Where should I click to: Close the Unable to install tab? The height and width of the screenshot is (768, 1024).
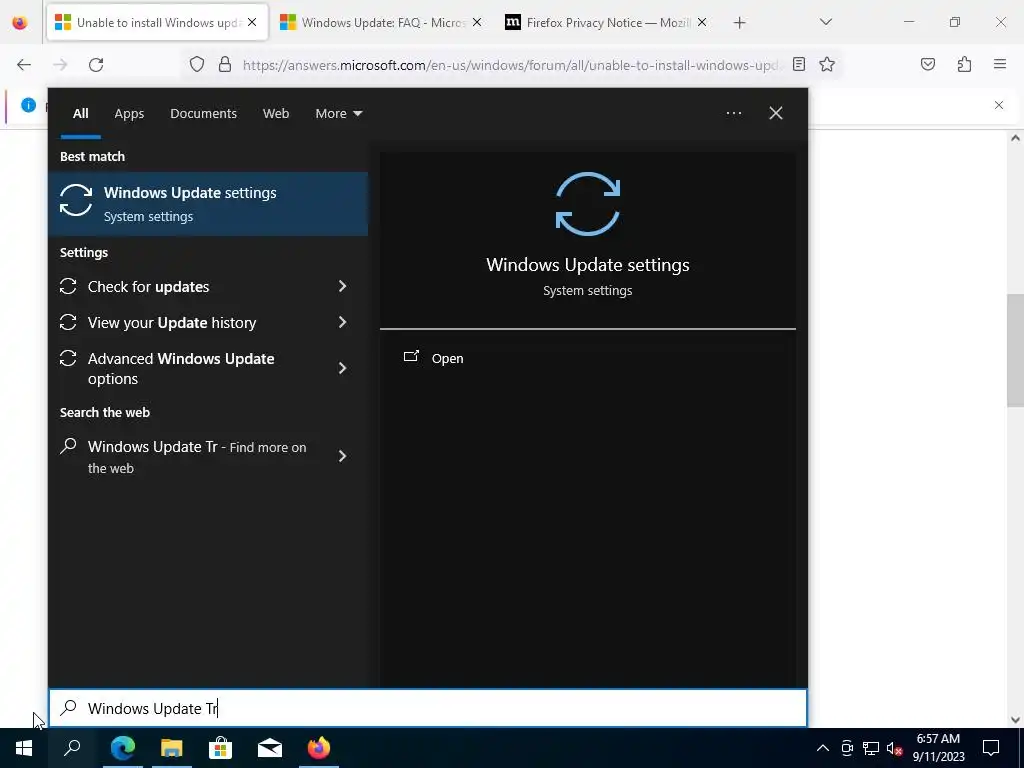coord(252,22)
